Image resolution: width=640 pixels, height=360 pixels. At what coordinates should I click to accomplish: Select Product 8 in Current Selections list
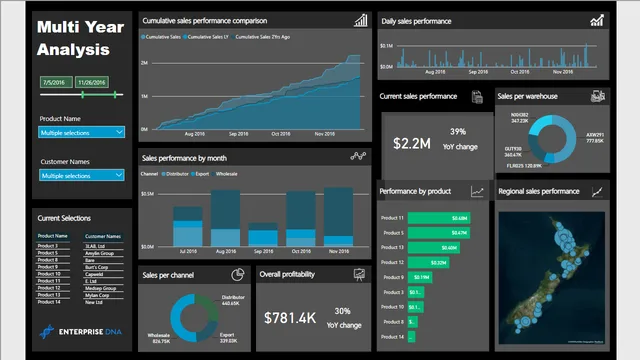(x=48, y=260)
